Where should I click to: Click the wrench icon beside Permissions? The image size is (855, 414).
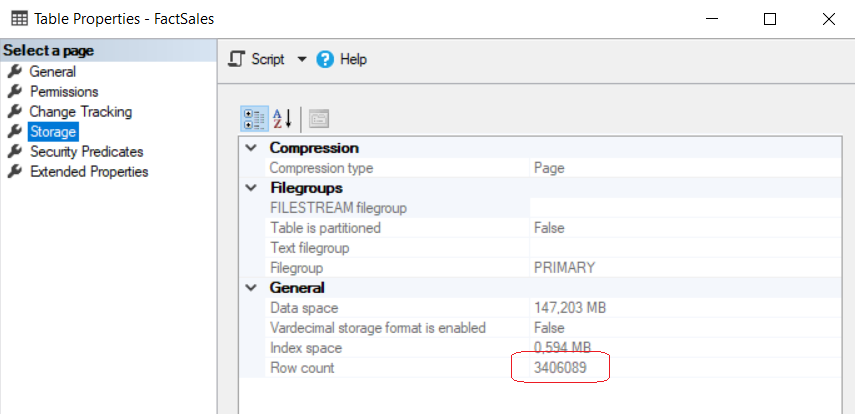click(14, 92)
